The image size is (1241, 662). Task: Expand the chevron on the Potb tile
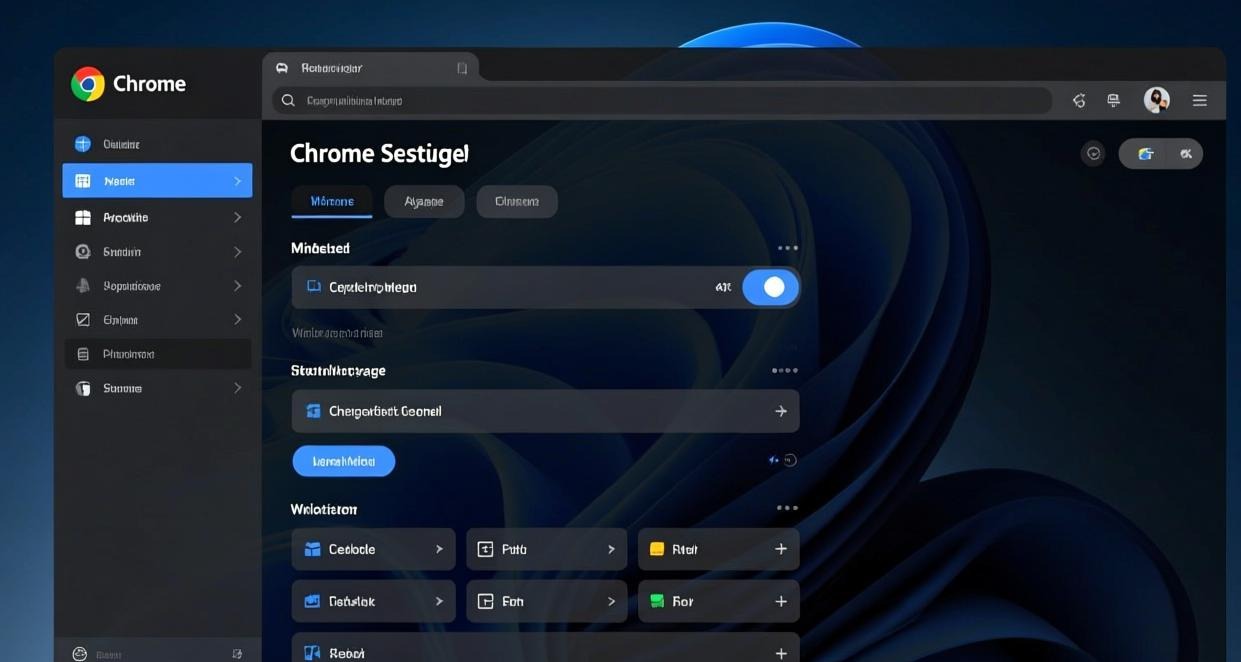pos(611,549)
